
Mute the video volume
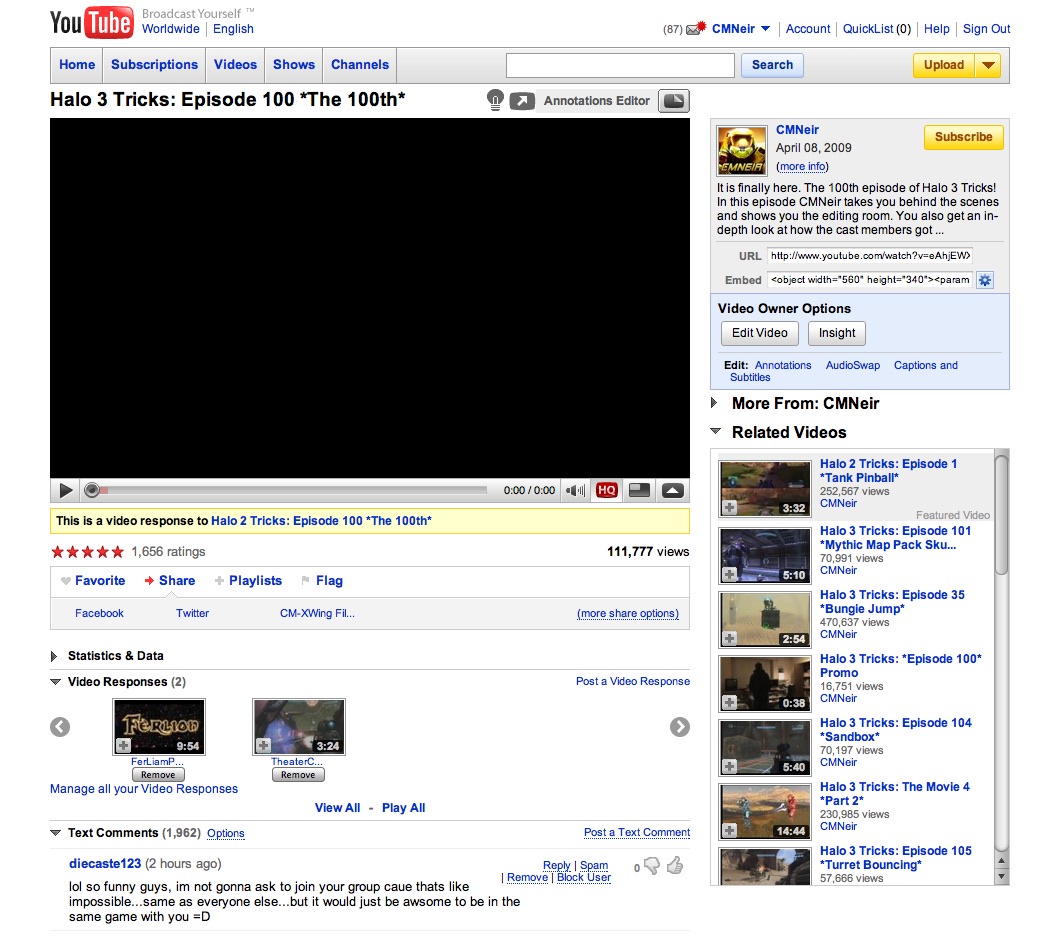[x=575, y=491]
